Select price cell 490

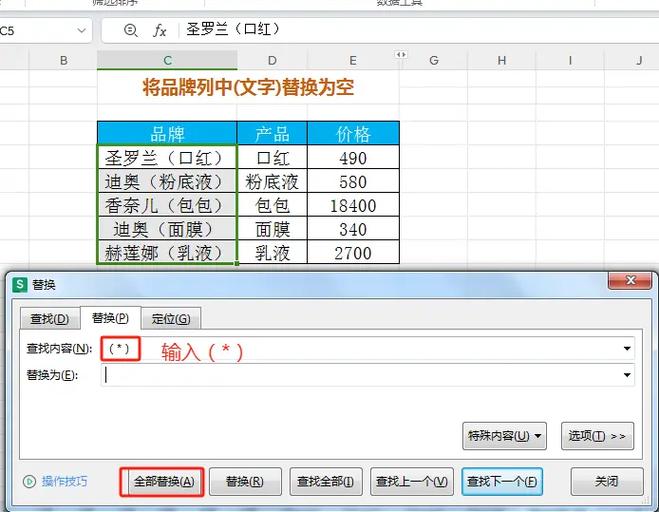(353, 157)
